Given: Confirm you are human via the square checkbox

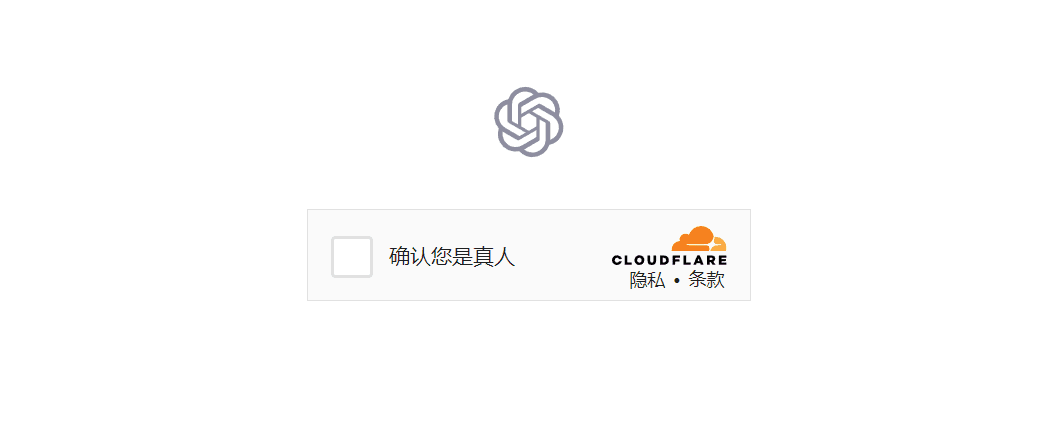Looking at the screenshot, I should (352, 257).
